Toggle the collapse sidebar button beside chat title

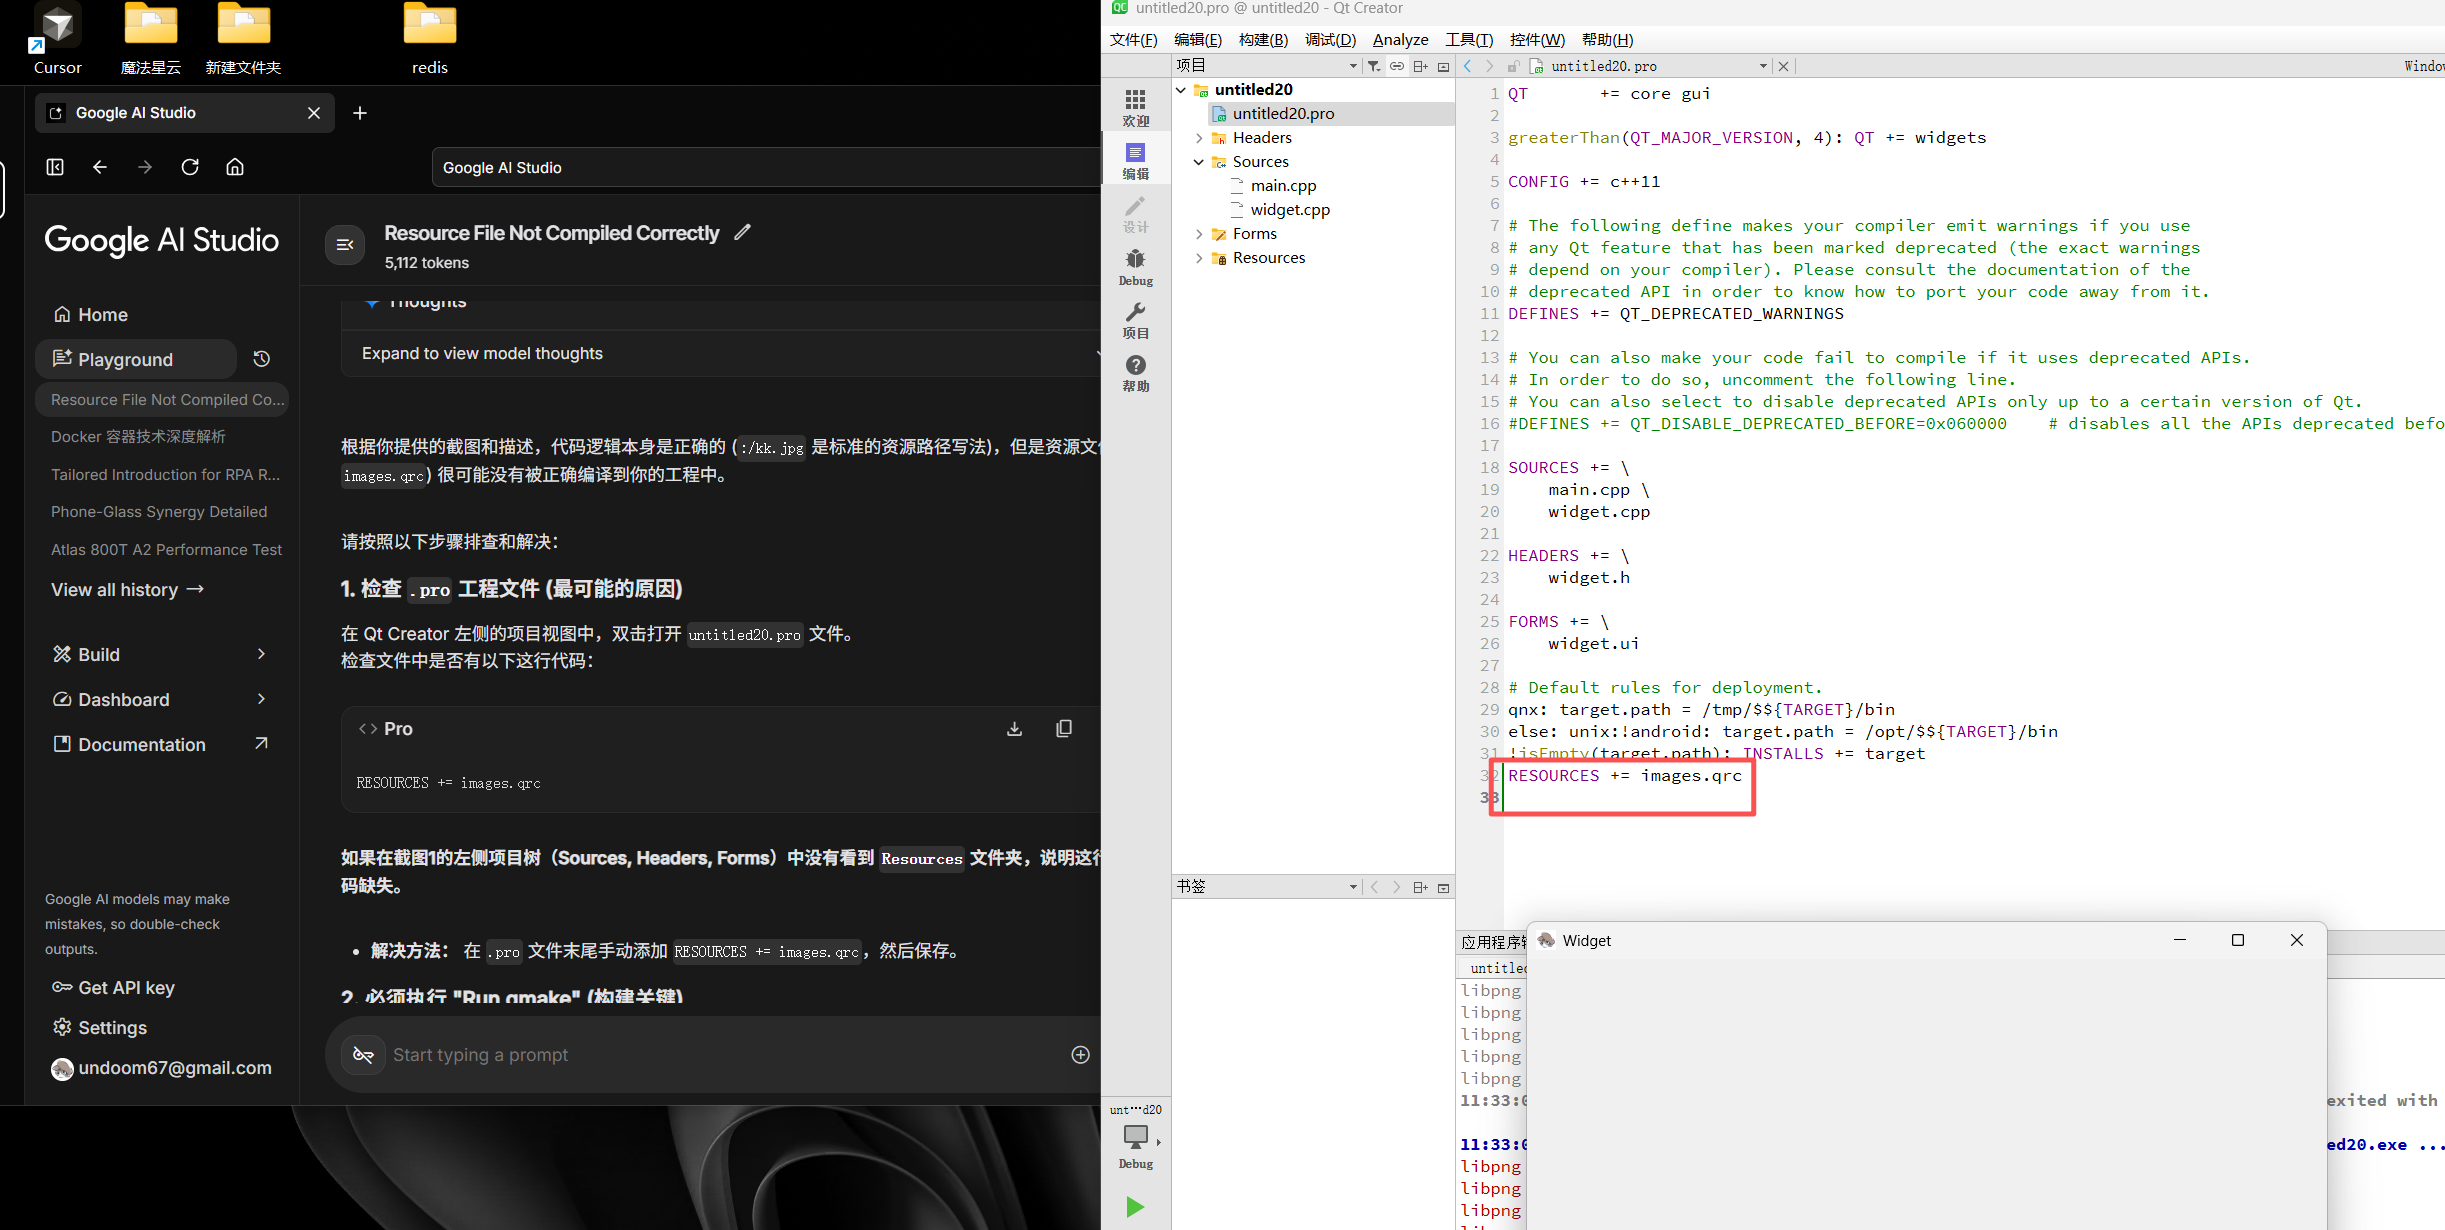click(x=345, y=245)
